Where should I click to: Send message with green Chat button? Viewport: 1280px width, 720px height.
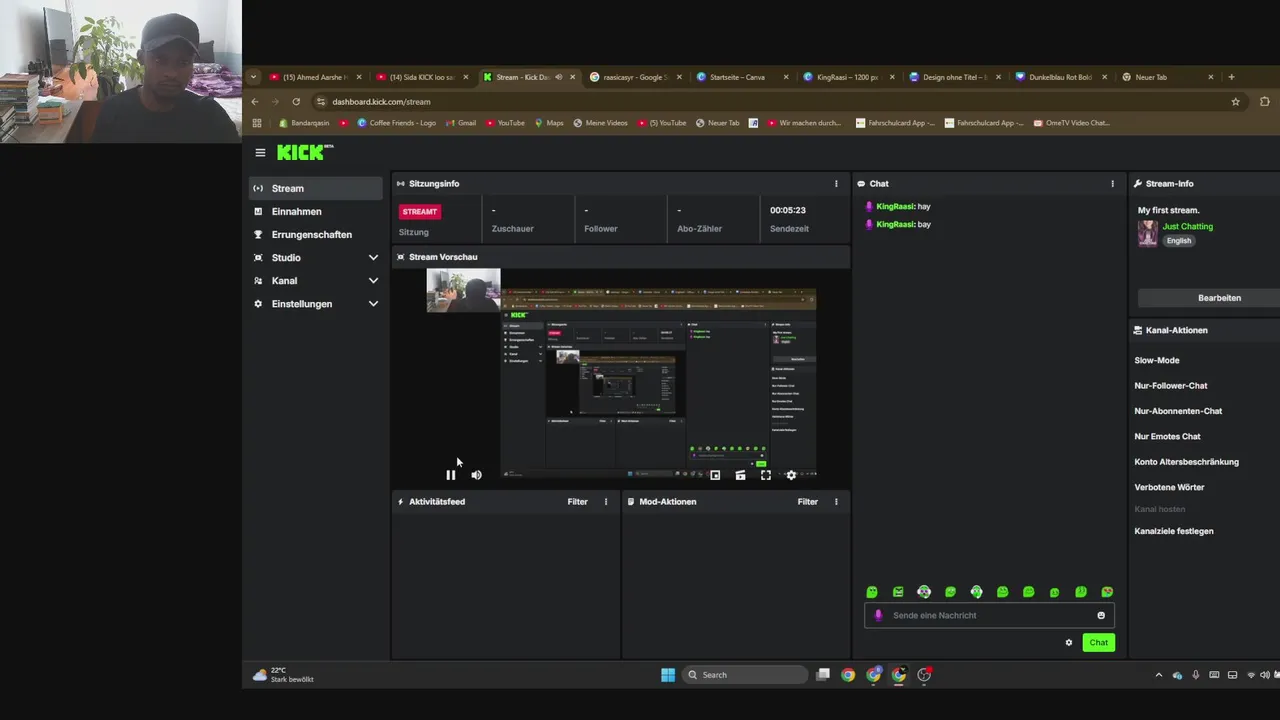(1098, 643)
